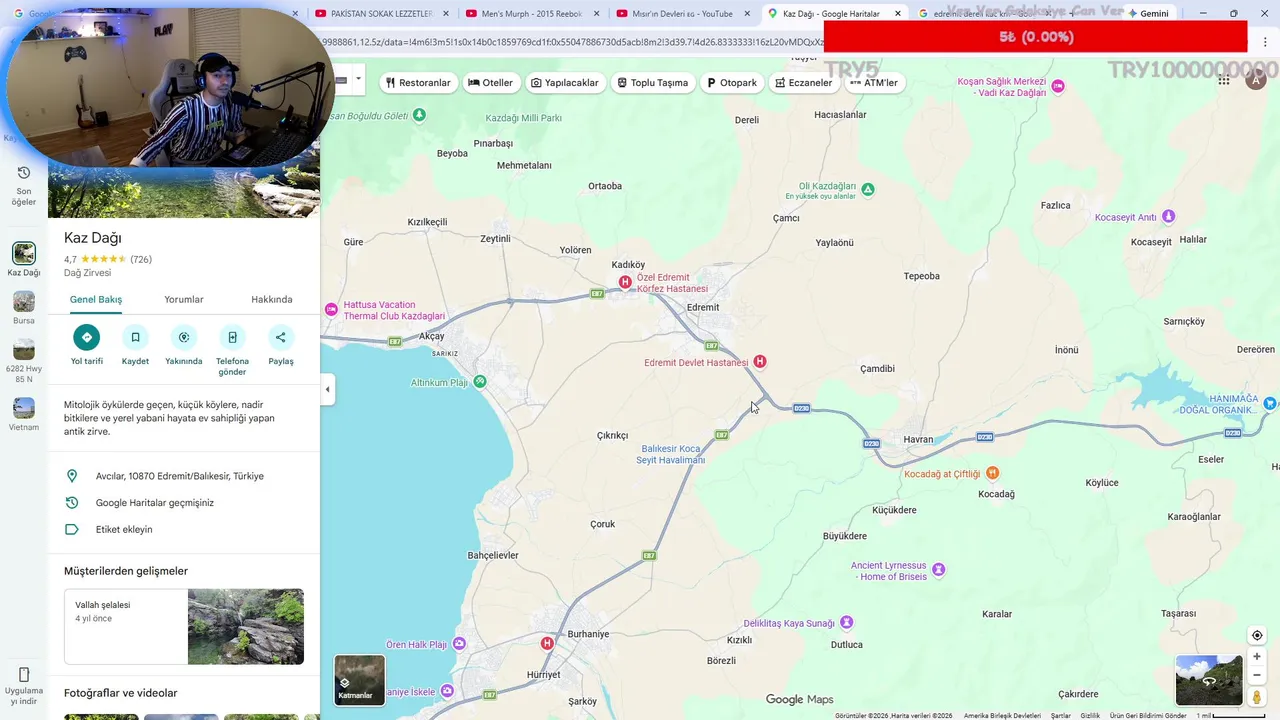Center map on my location
The image size is (1280, 720).
coord(1257,635)
